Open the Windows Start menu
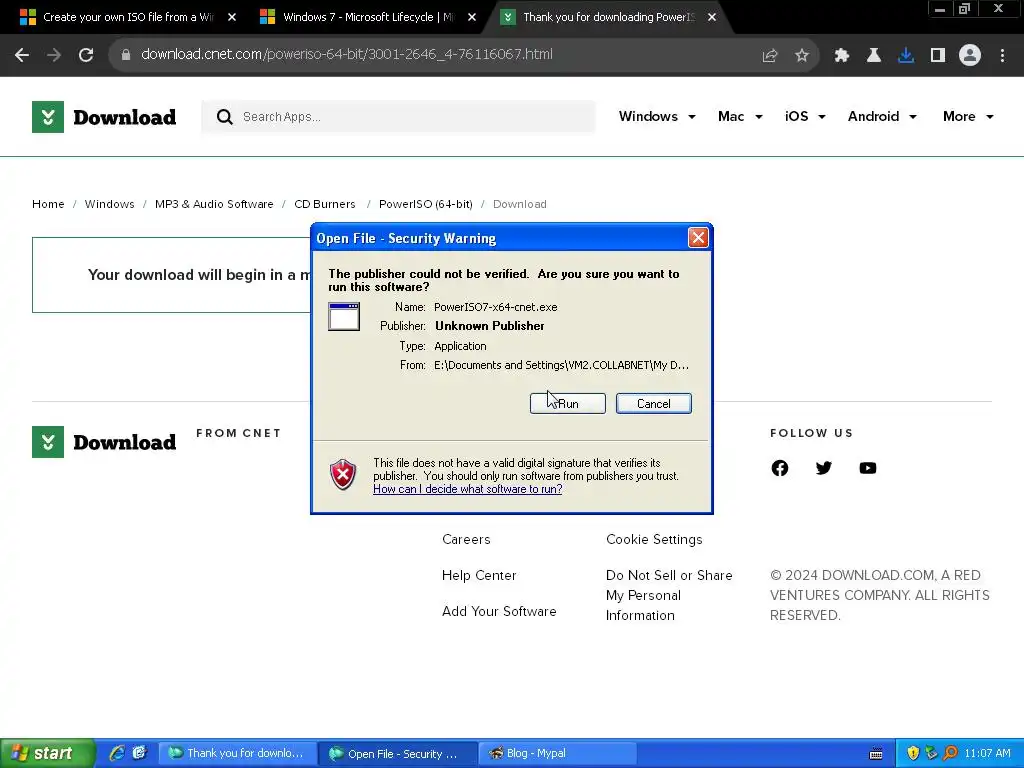Viewport: 1024px width, 768px height. tap(47, 753)
